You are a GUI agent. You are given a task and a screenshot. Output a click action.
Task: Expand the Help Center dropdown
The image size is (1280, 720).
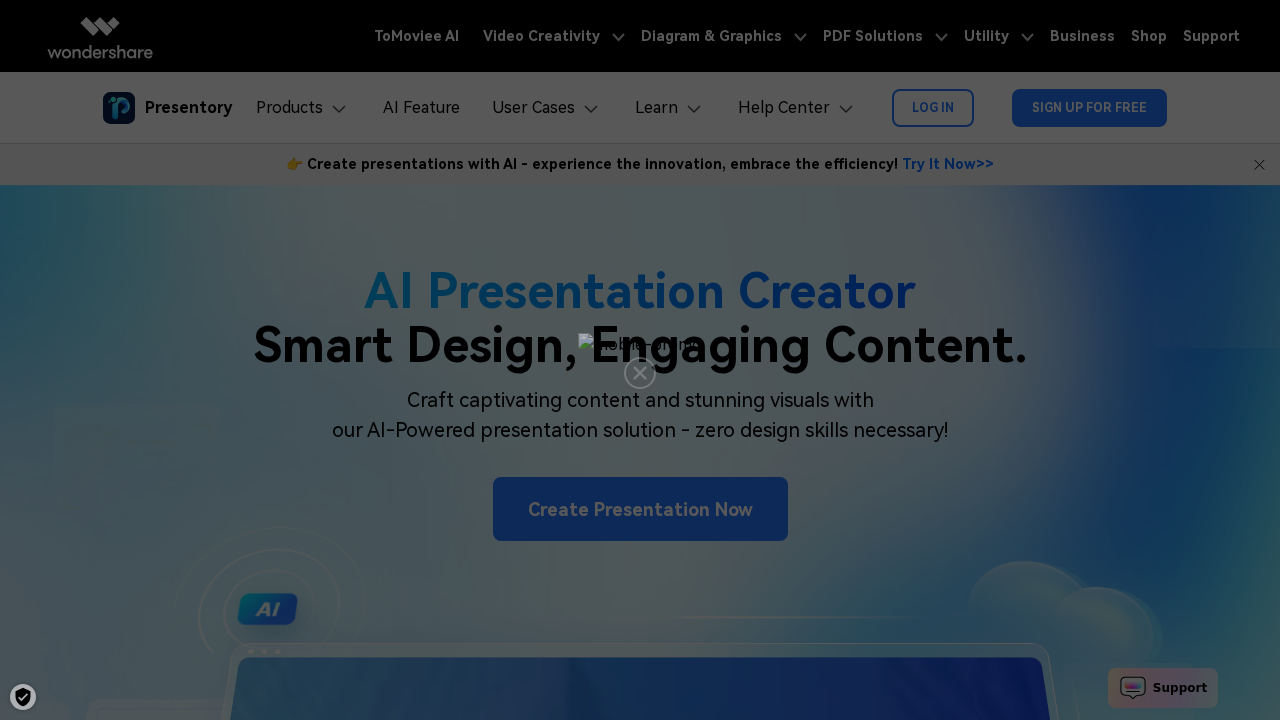795,107
